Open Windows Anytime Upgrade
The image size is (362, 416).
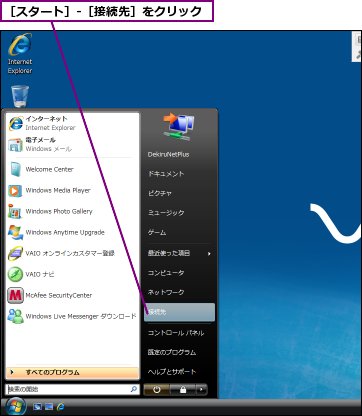pos(72,232)
